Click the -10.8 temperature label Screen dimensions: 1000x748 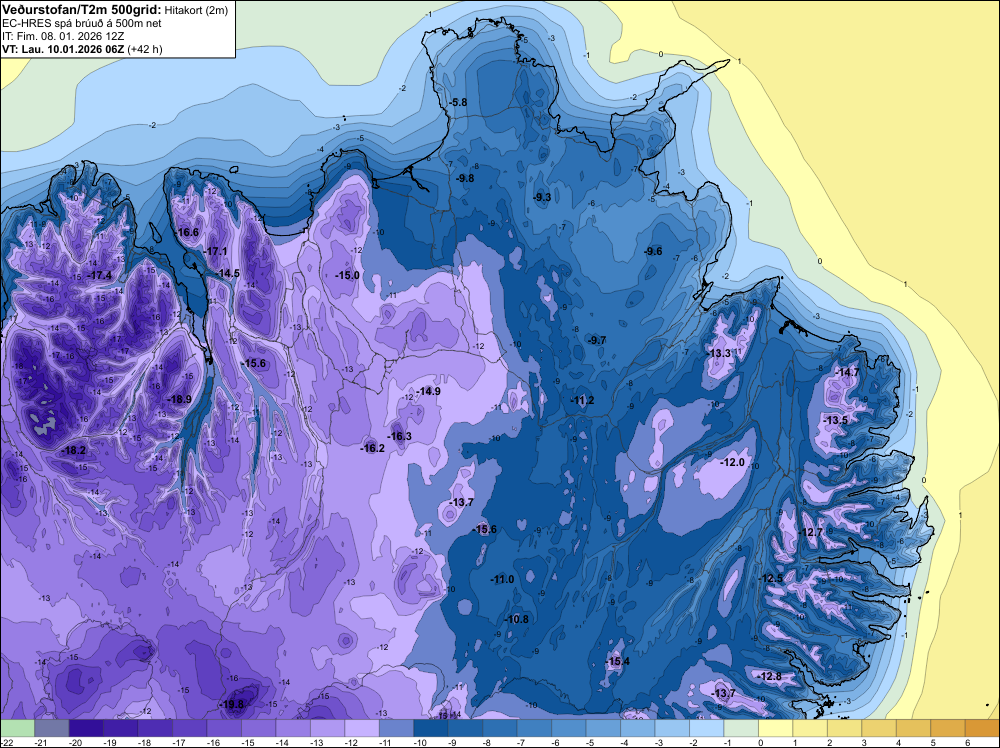click(x=517, y=619)
